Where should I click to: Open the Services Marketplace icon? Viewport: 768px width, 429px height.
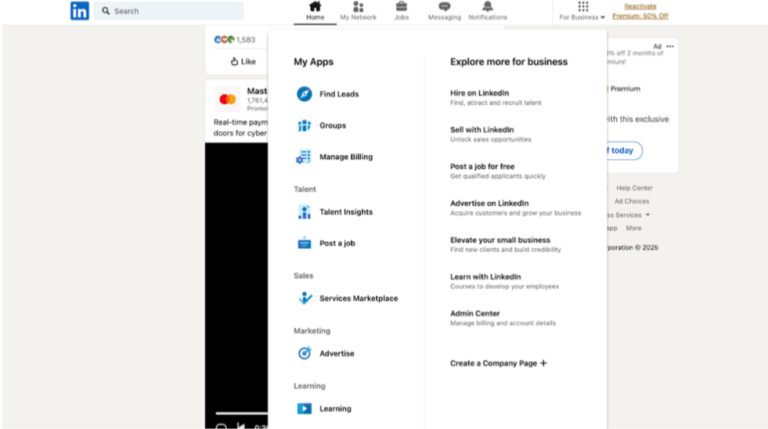click(x=304, y=298)
